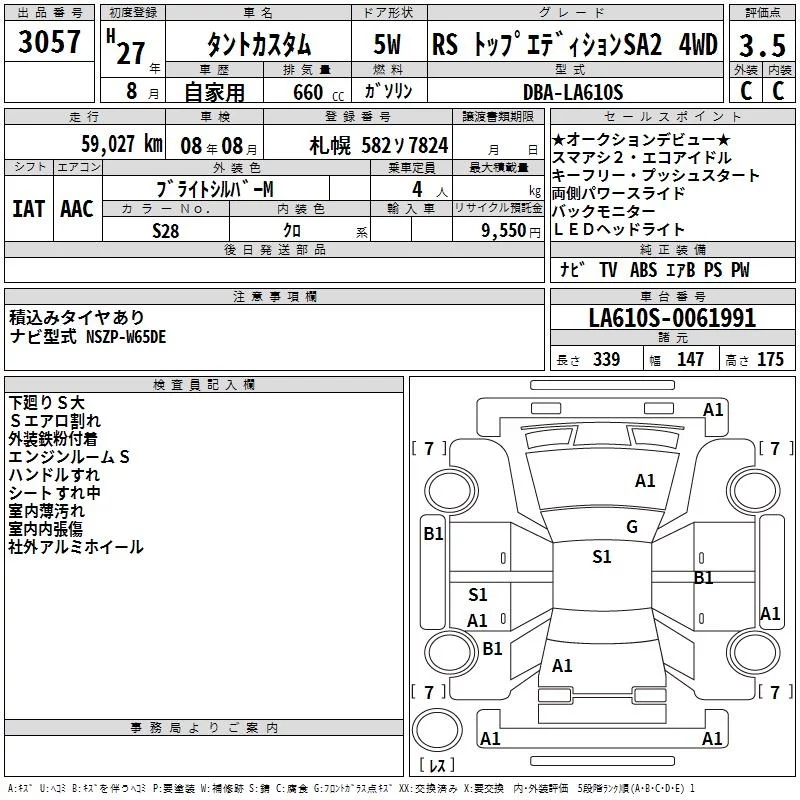Screen dimensions: 800x800
Task: Click the 後日発送部品 header
Action: coord(275,249)
